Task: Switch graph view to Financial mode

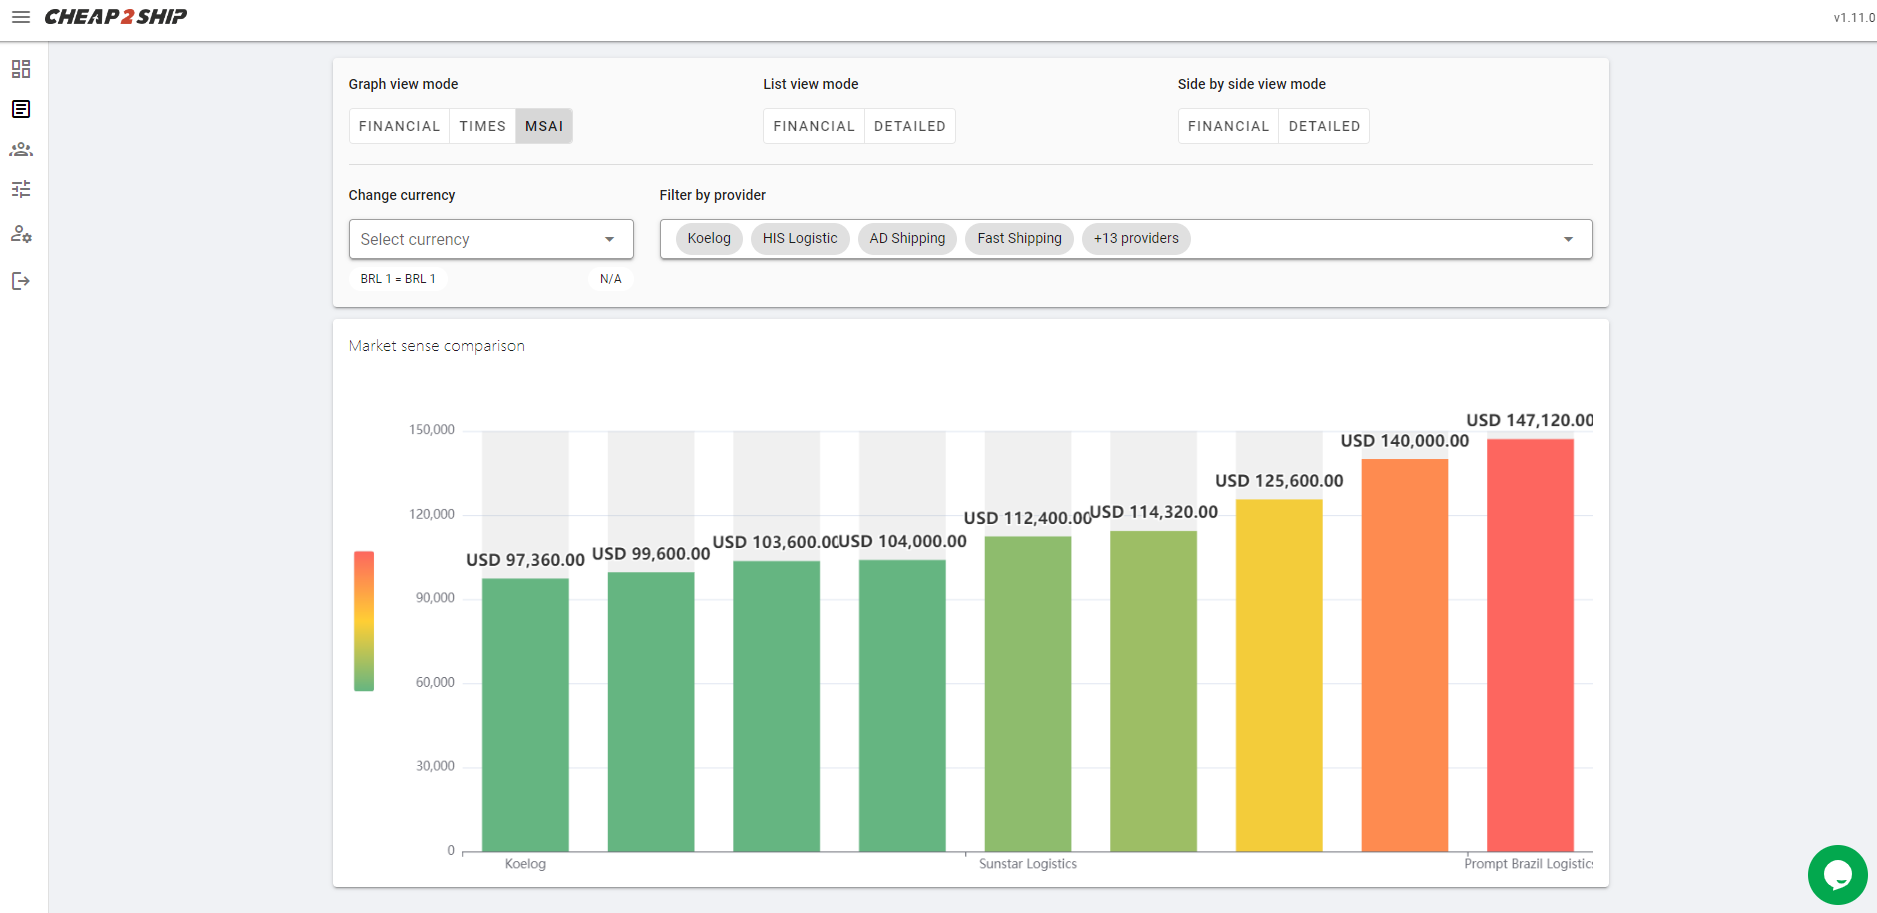Action: pyautogui.click(x=399, y=126)
